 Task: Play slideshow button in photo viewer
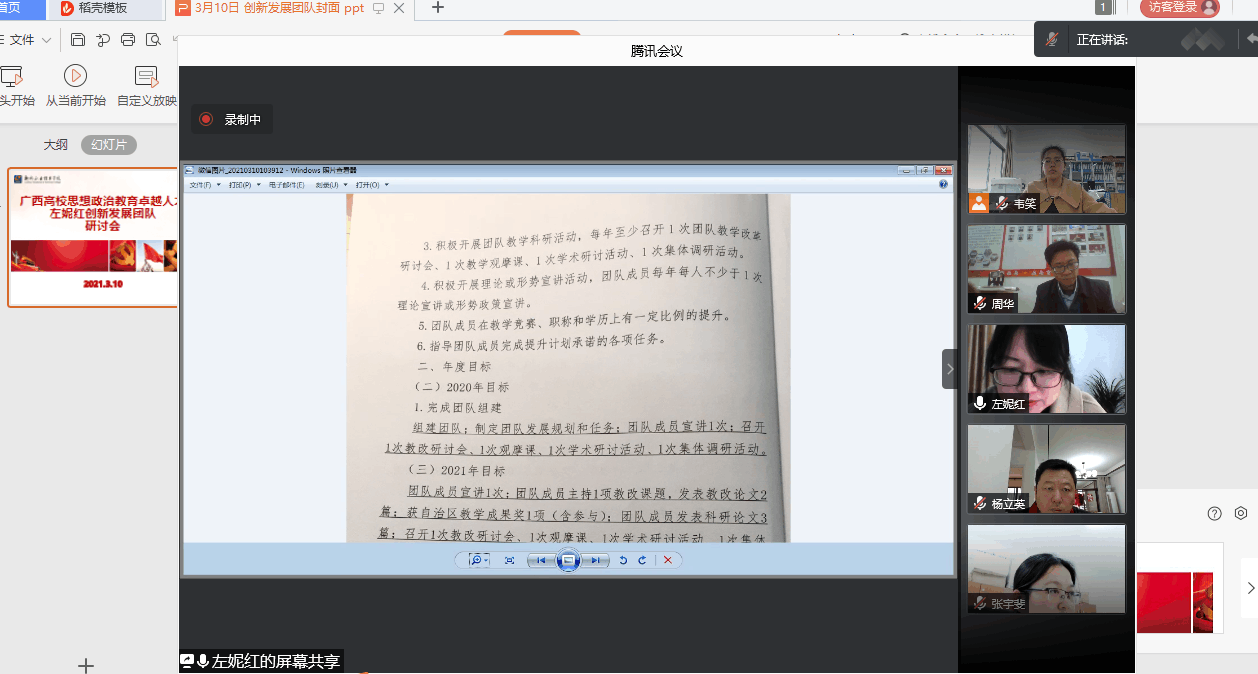tap(568, 561)
